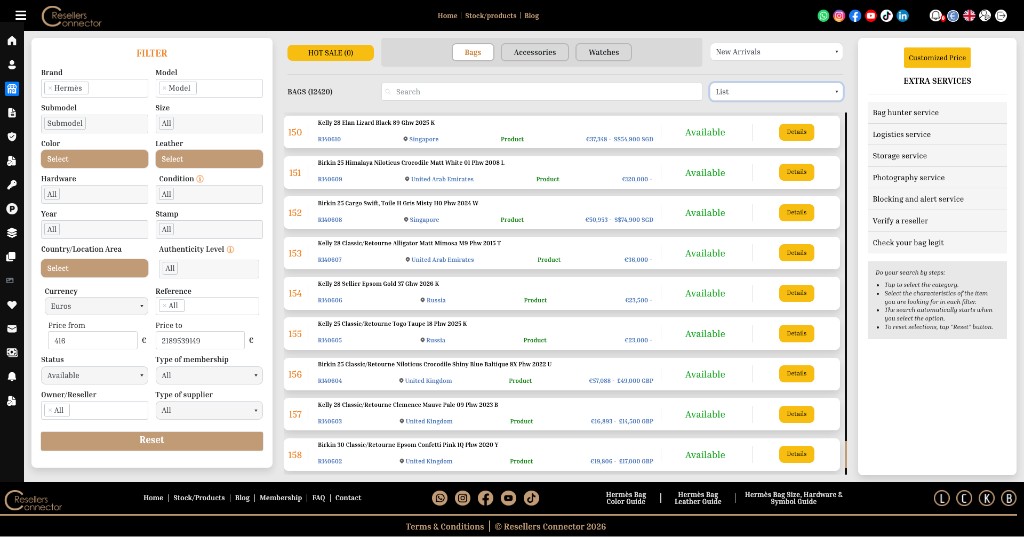Click the Submodel filter field
Viewport: 1024px width, 537px height.
tap(95, 123)
